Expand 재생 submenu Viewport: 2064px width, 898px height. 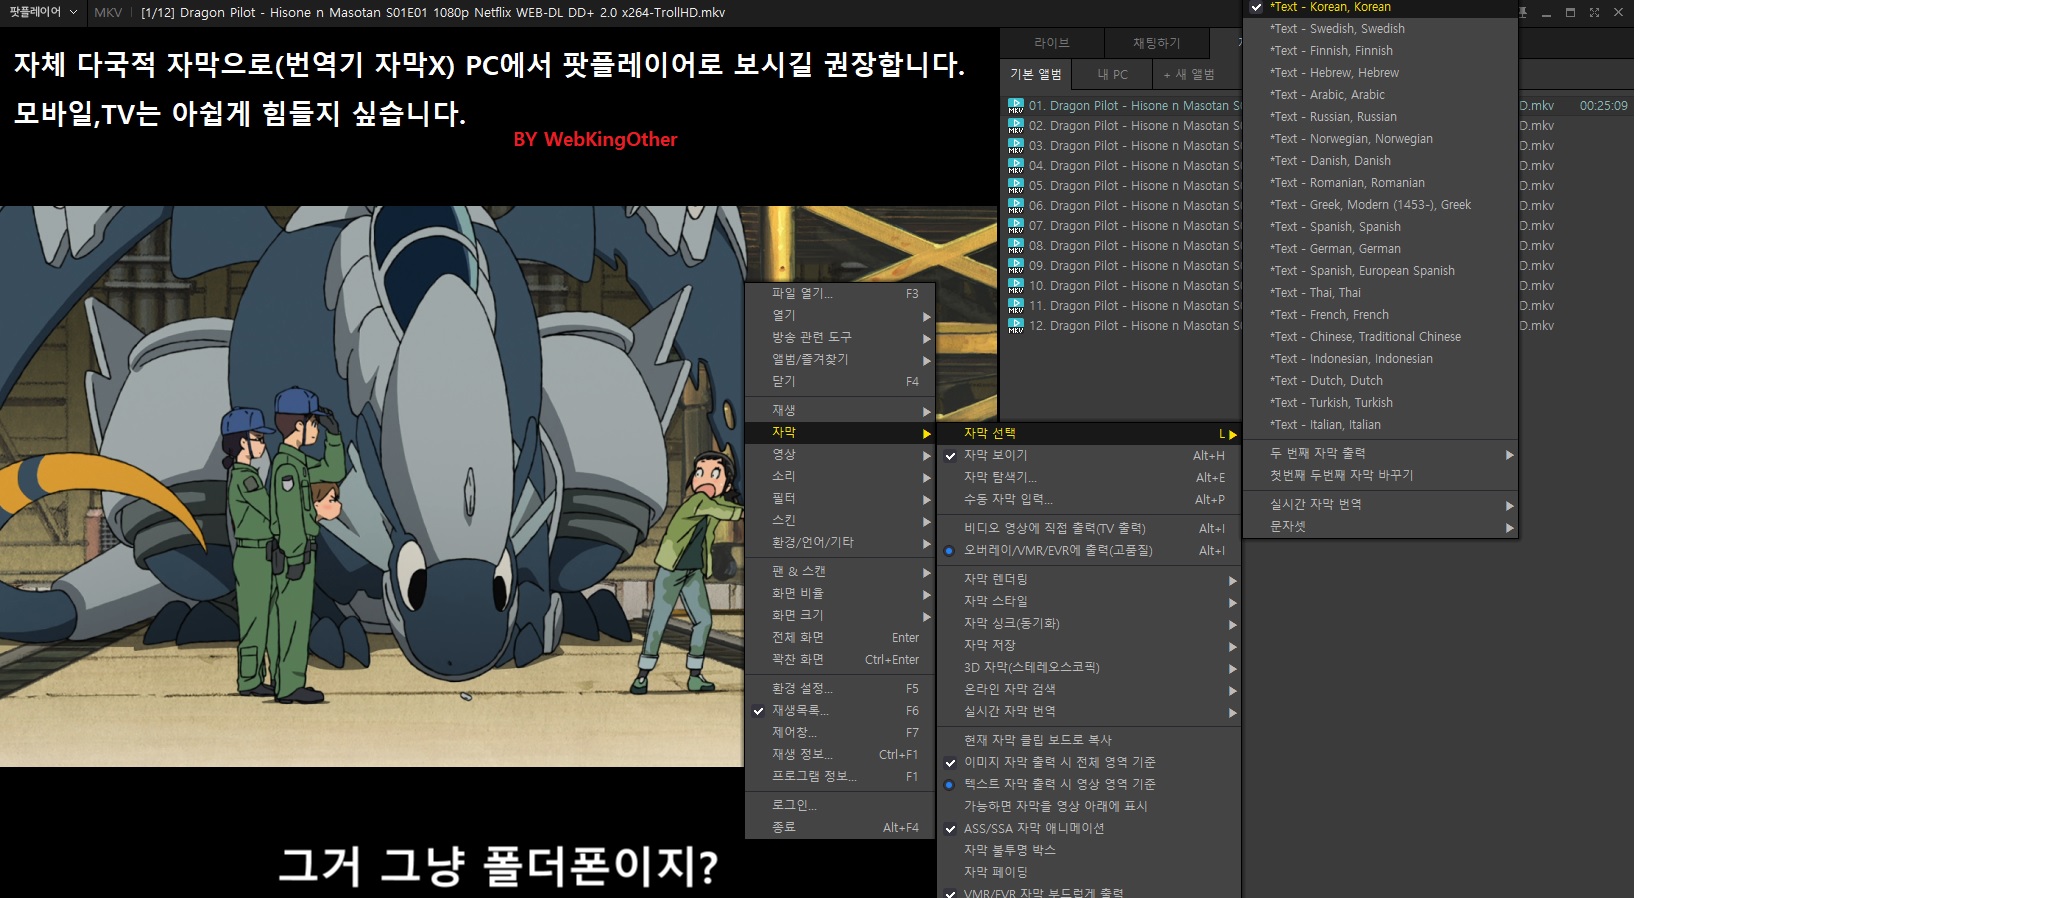[x=840, y=410]
